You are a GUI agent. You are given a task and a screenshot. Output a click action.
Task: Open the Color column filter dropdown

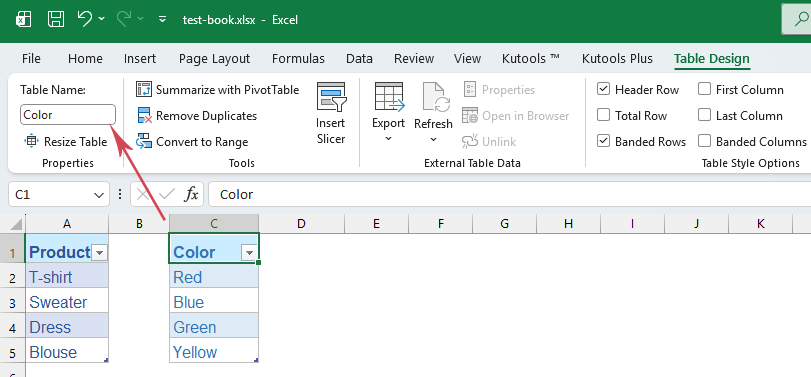(x=250, y=252)
